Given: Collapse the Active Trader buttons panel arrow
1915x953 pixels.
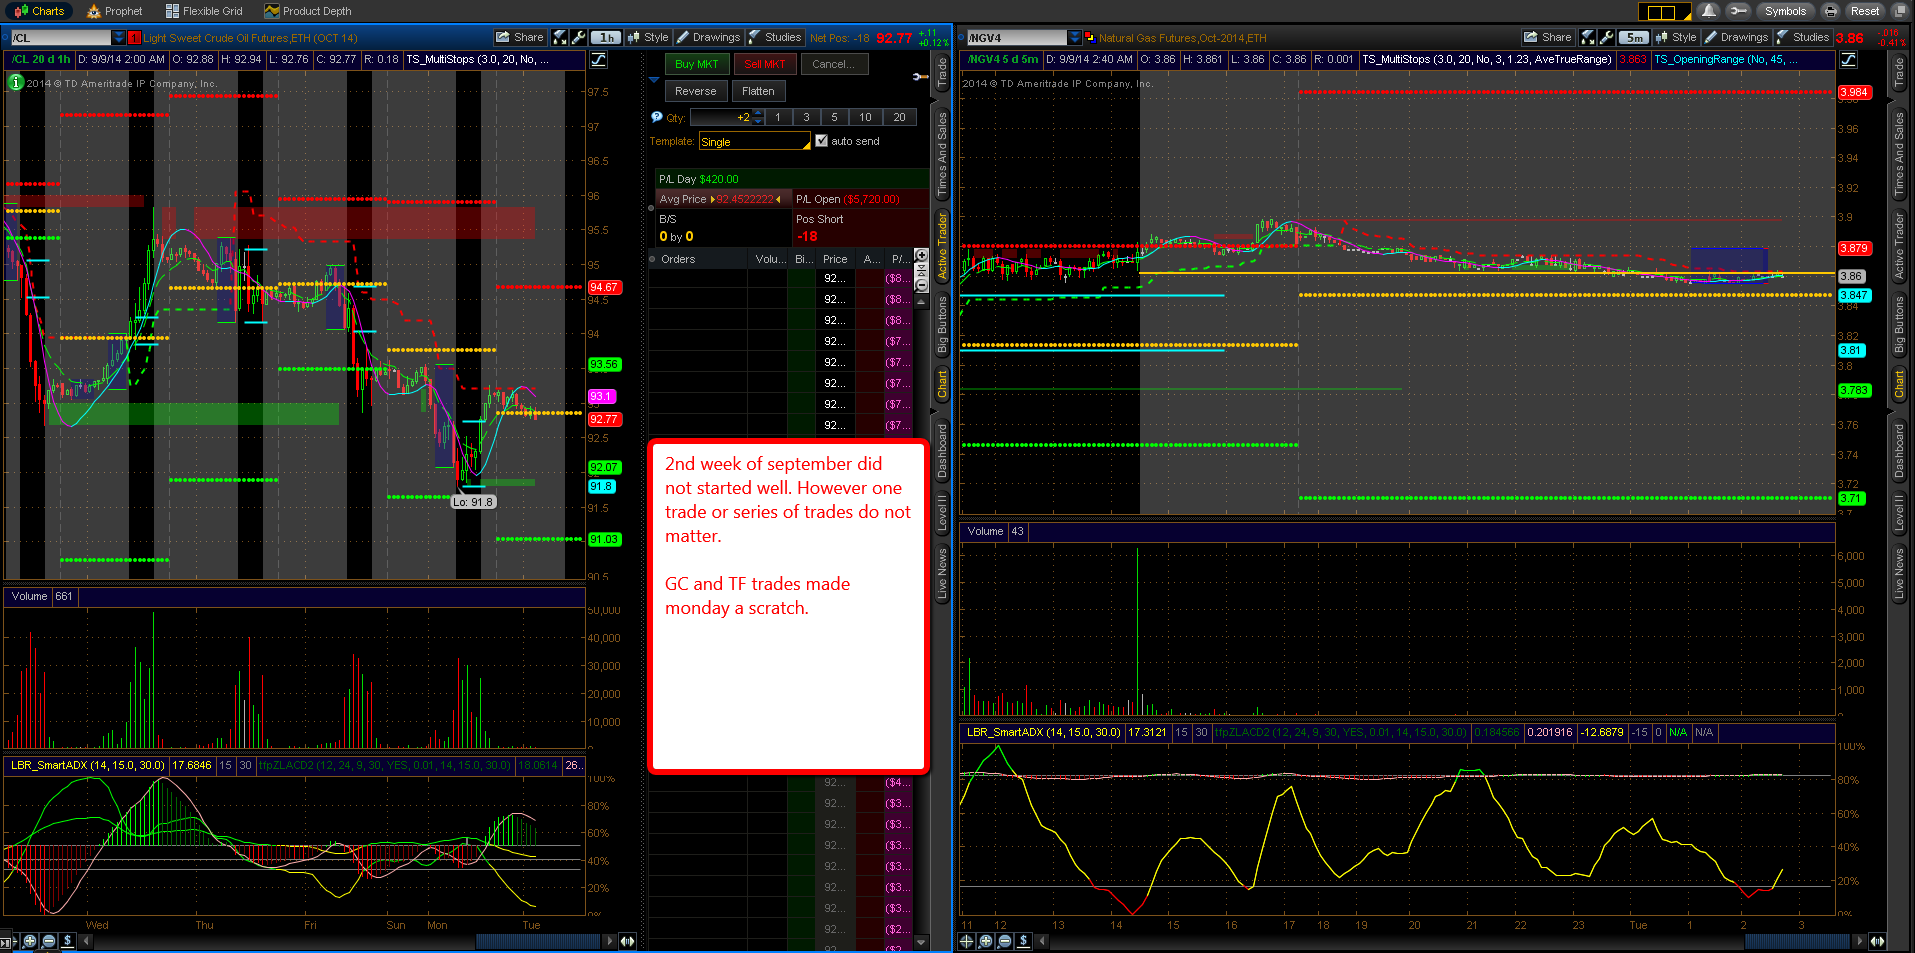Looking at the screenshot, I should click(654, 79).
